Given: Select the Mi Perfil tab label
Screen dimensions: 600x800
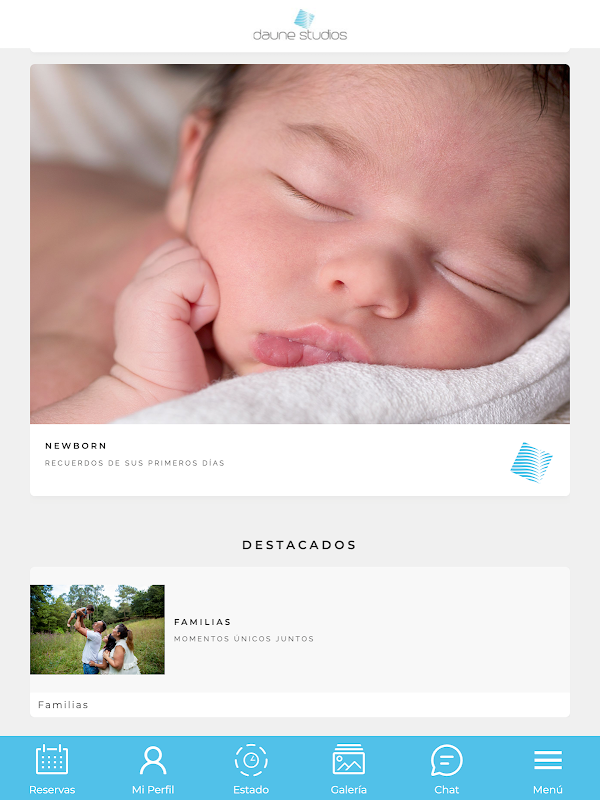Looking at the screenshot, I should pos(153,789).
